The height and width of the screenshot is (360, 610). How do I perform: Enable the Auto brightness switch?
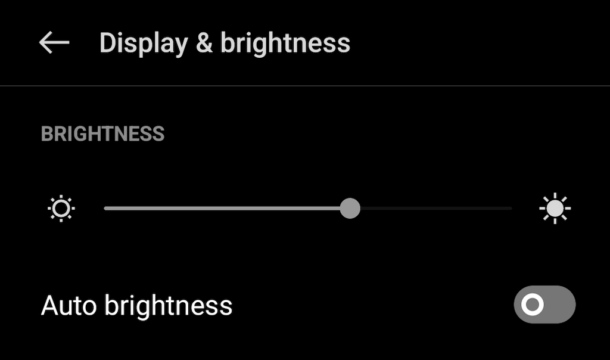545,304
